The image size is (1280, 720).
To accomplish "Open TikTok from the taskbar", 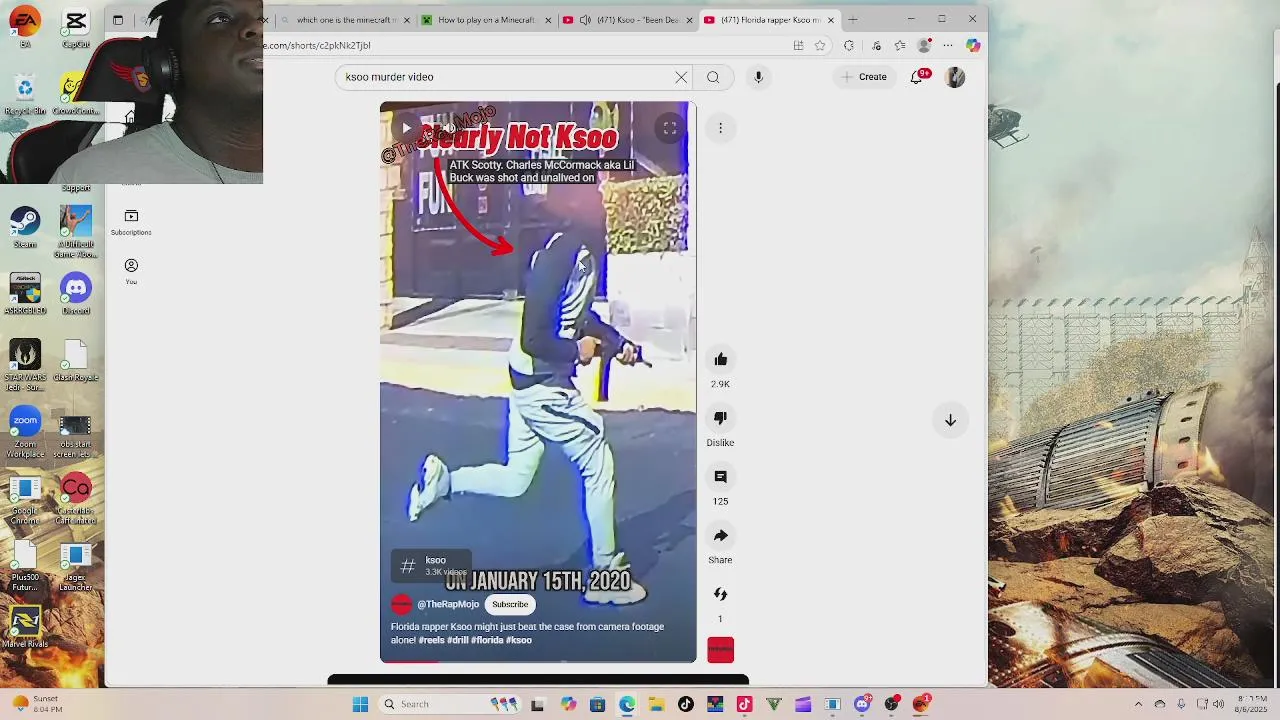I will click(x=685, y=704).
